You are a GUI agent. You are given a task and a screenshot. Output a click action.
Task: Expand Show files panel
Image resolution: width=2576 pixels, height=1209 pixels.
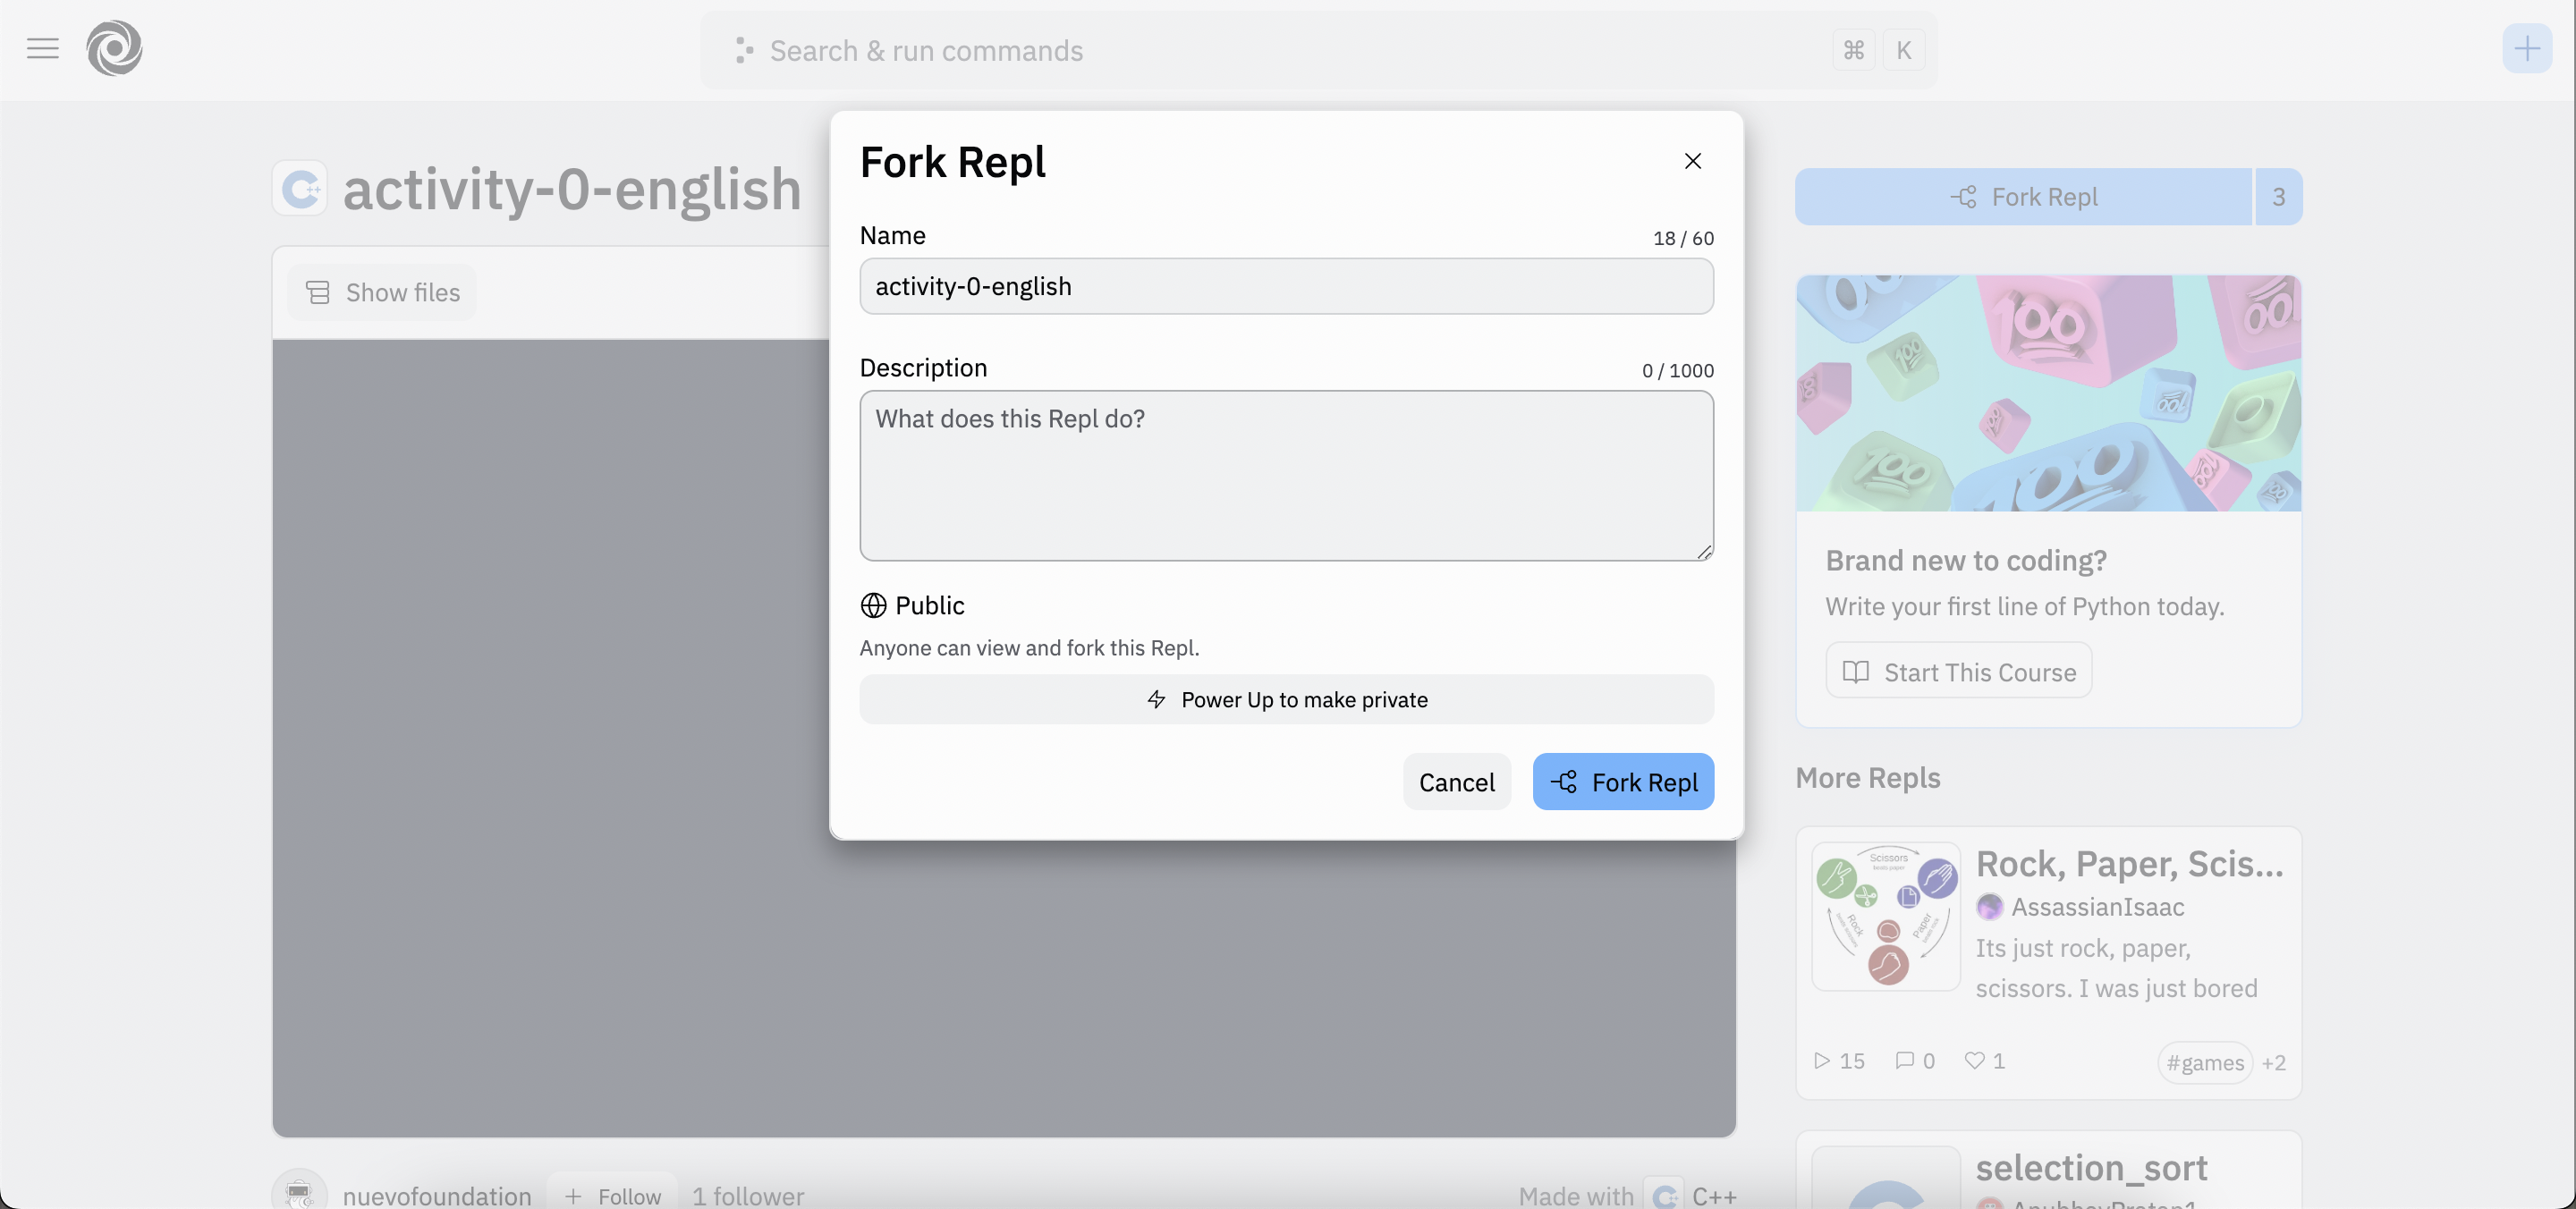click(382, 293)
